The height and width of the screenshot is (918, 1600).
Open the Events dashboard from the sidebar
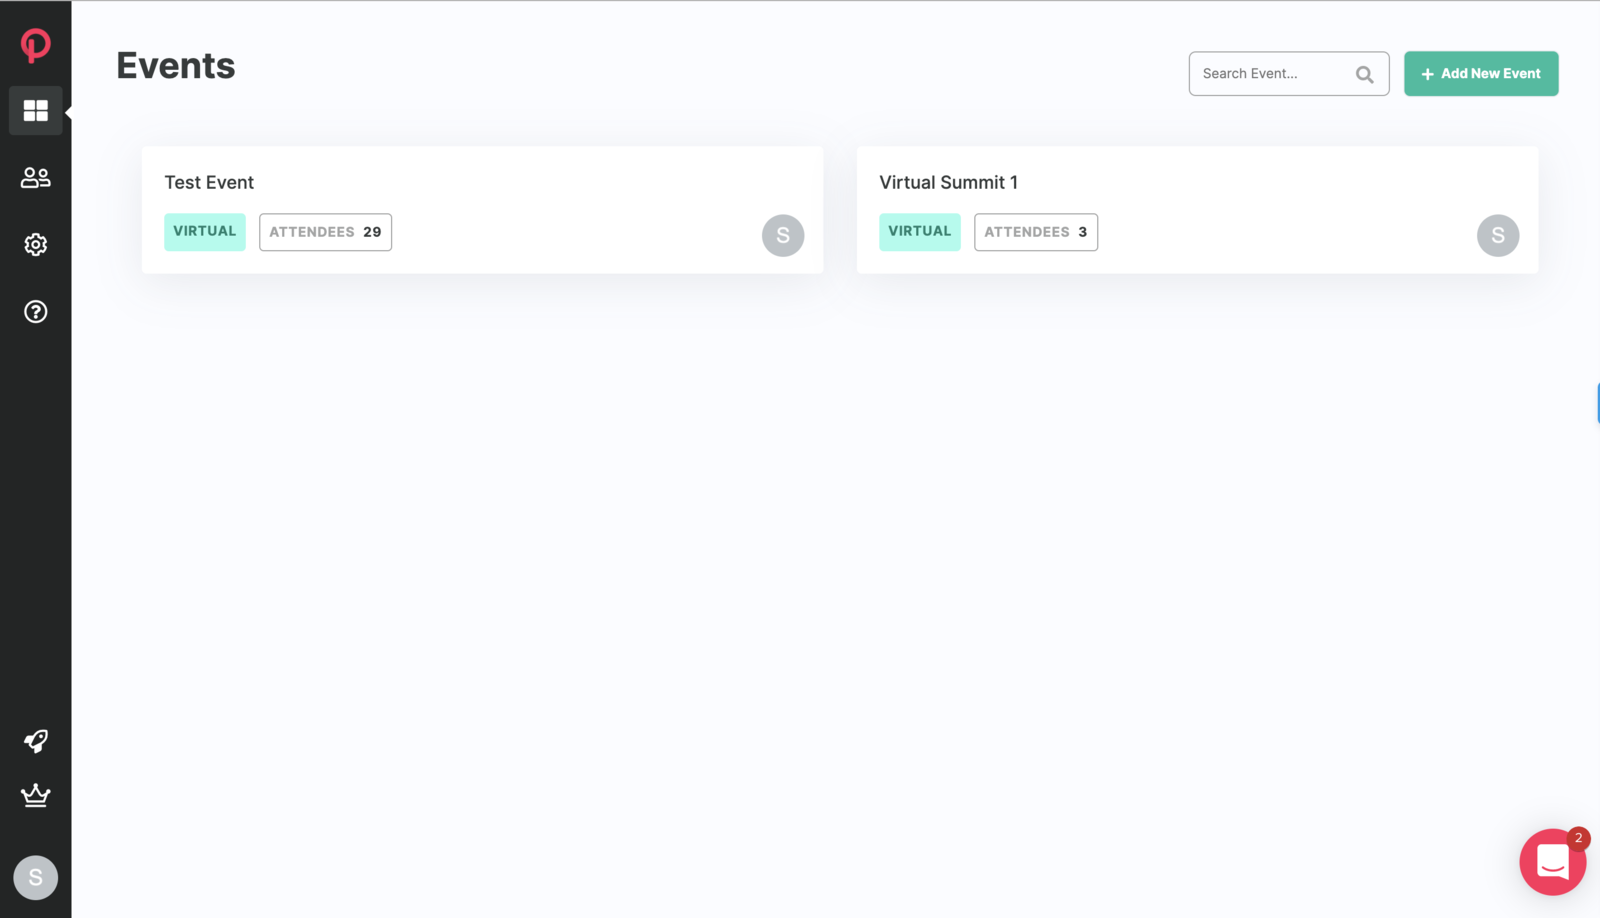pyautogui.click(x=36, y=110)
